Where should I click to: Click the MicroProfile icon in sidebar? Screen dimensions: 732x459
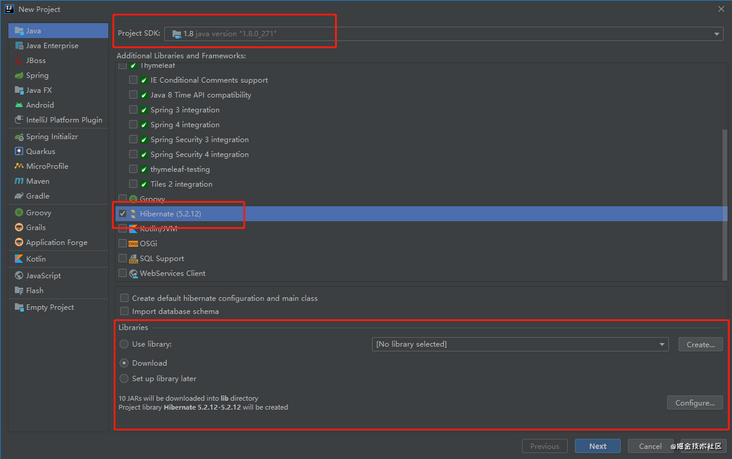pyautogui.click(x=19, y=166)
